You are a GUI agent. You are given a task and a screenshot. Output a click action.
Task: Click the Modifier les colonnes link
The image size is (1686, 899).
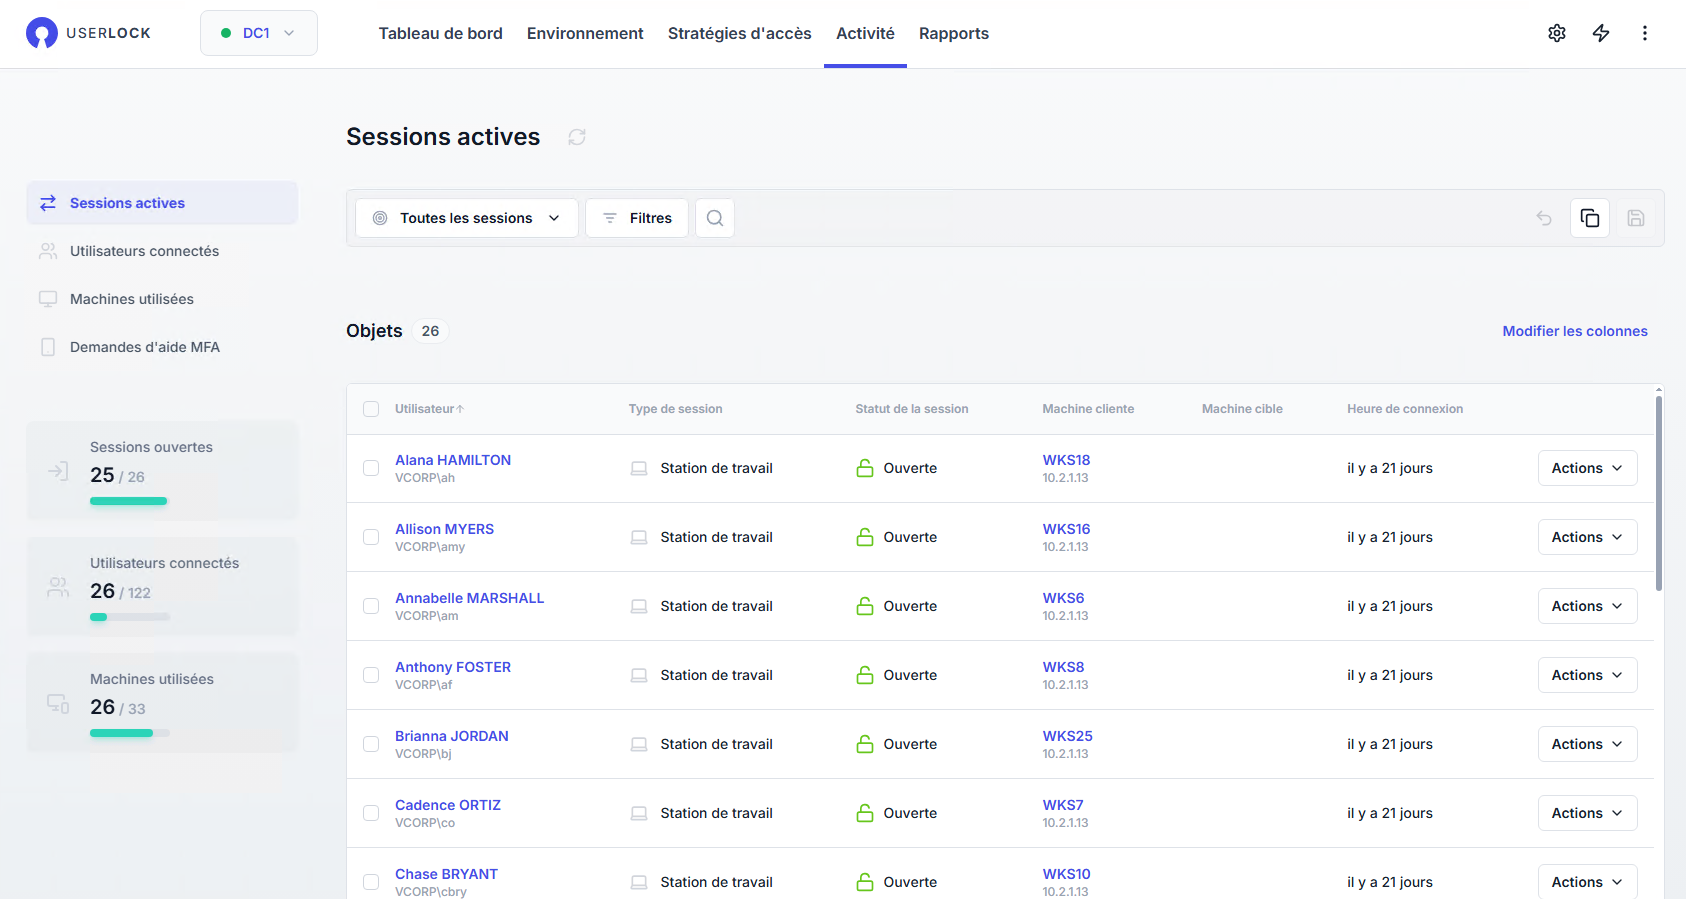tap(1574, 331)
